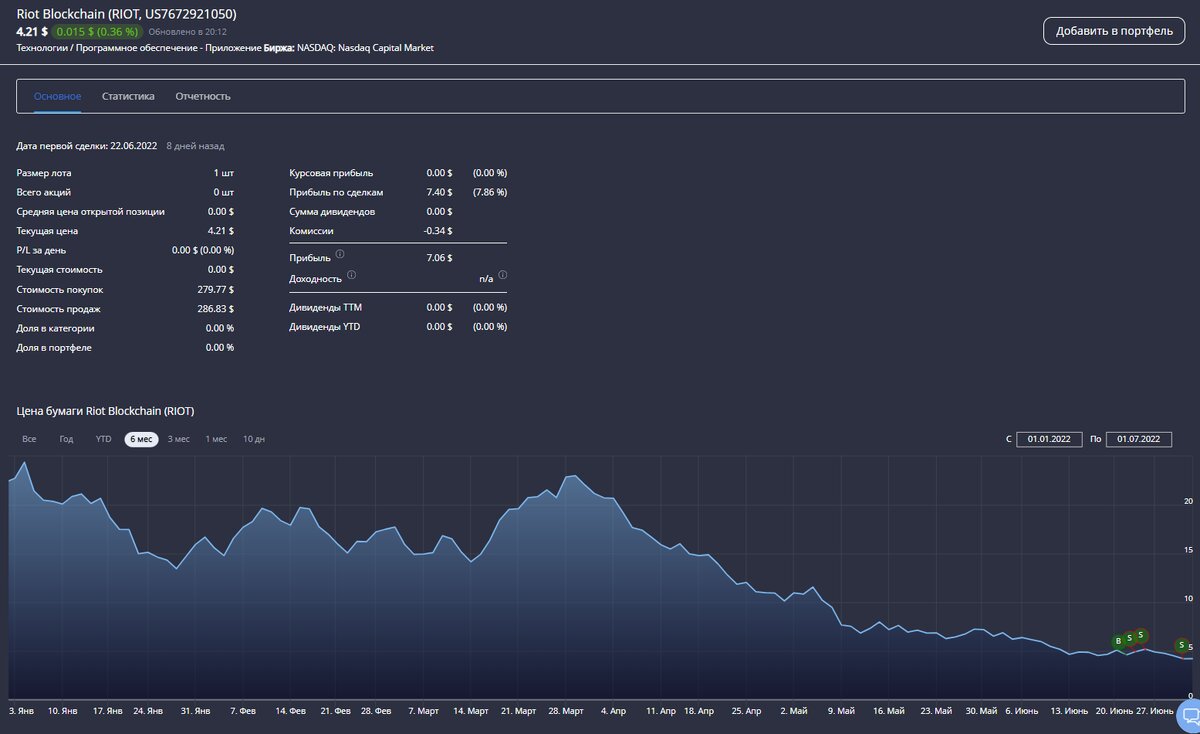The height and width of the screenshot is (734, 1200).
Task: Click the B buy marker on chart
Action: [x=1118, y=641]
